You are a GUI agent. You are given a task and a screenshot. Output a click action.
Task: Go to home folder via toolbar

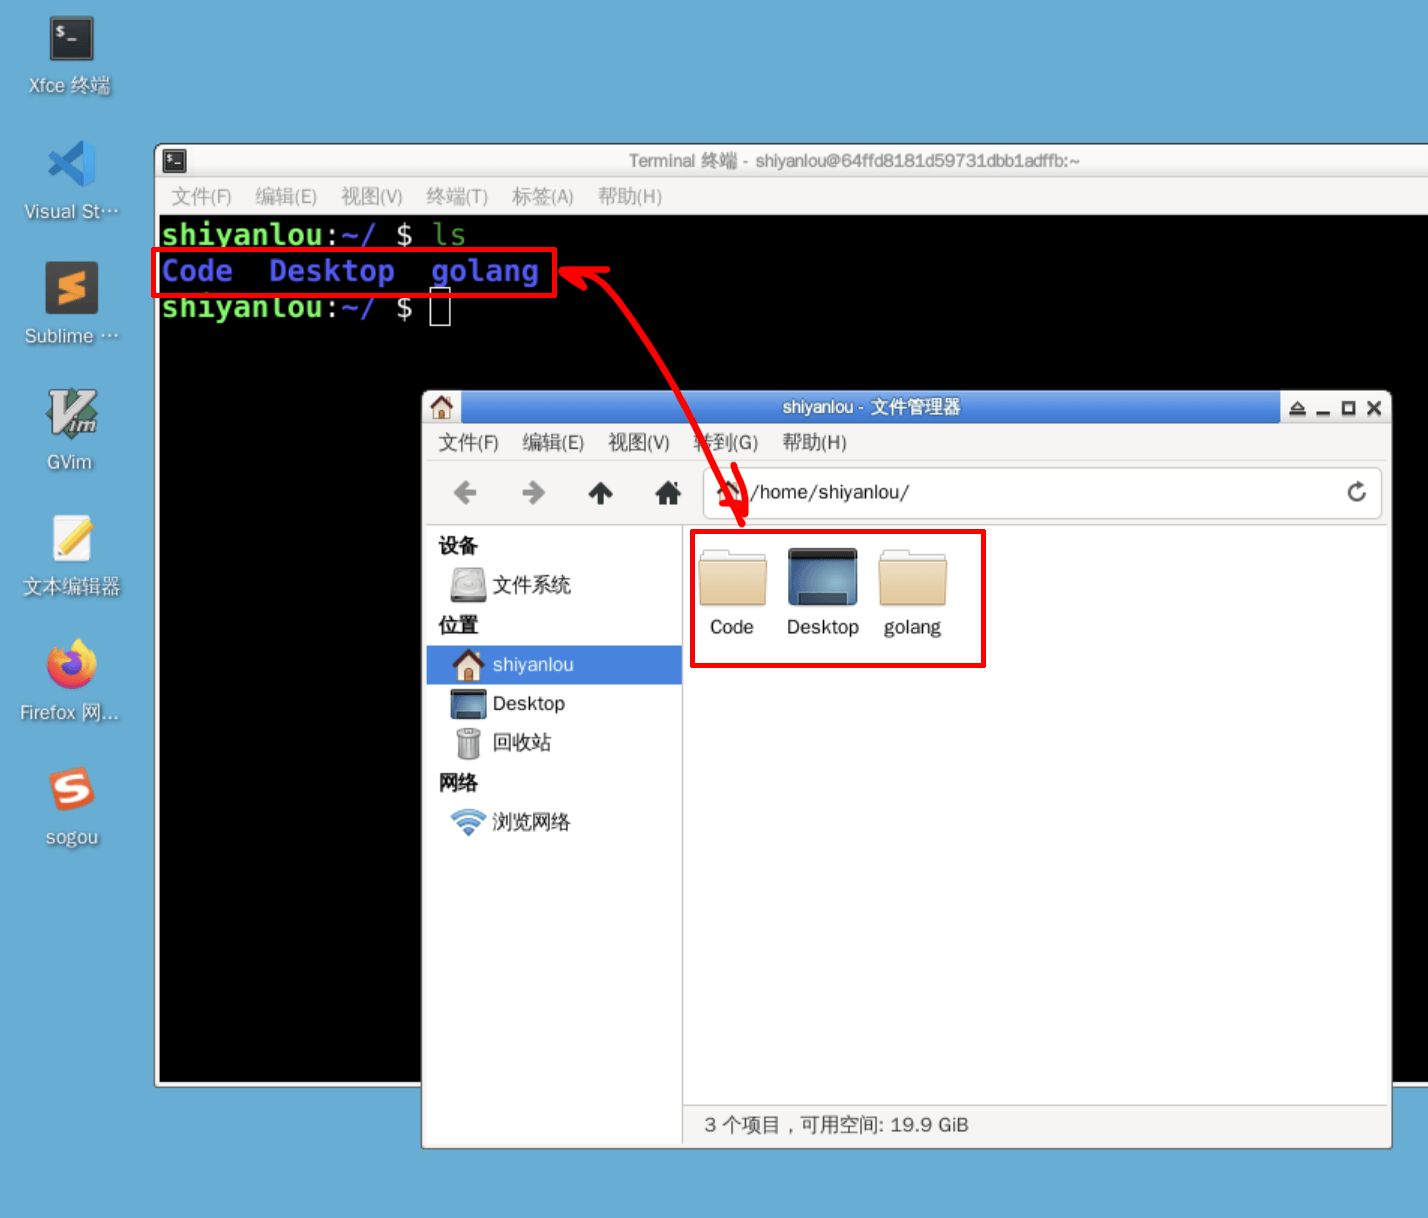[668, 492]
